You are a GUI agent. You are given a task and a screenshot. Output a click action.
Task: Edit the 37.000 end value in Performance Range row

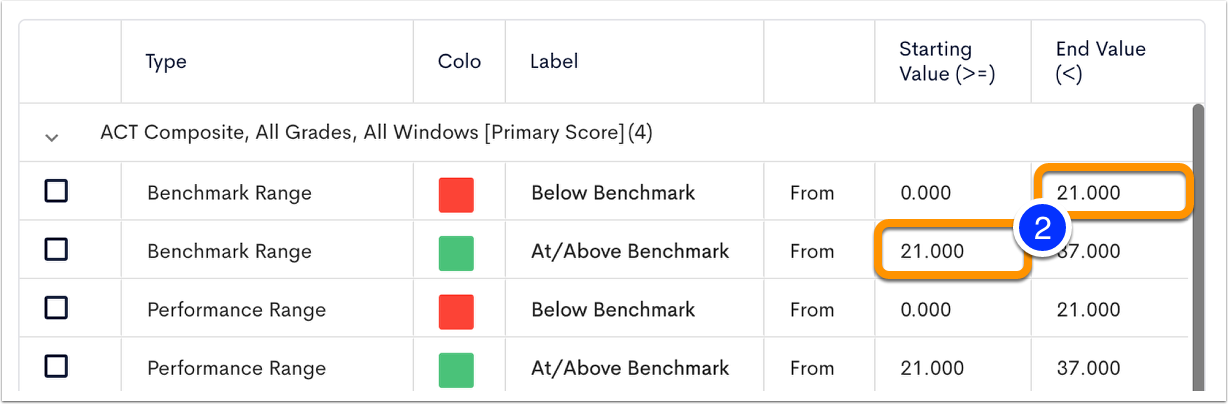tap(1088, 367)
